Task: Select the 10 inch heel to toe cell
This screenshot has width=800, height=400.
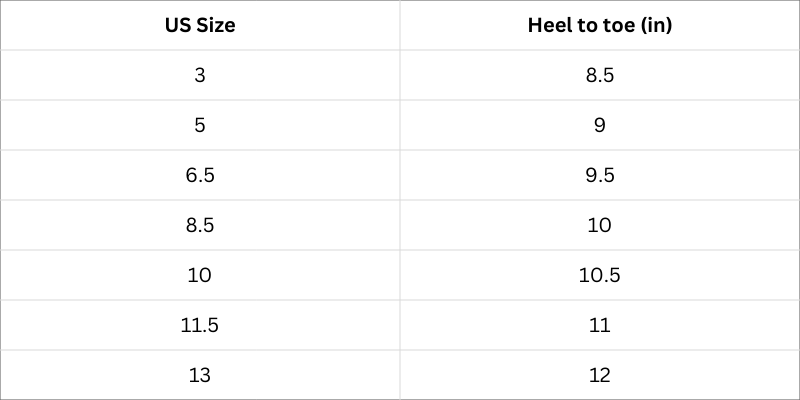Action: coord(600,226)
